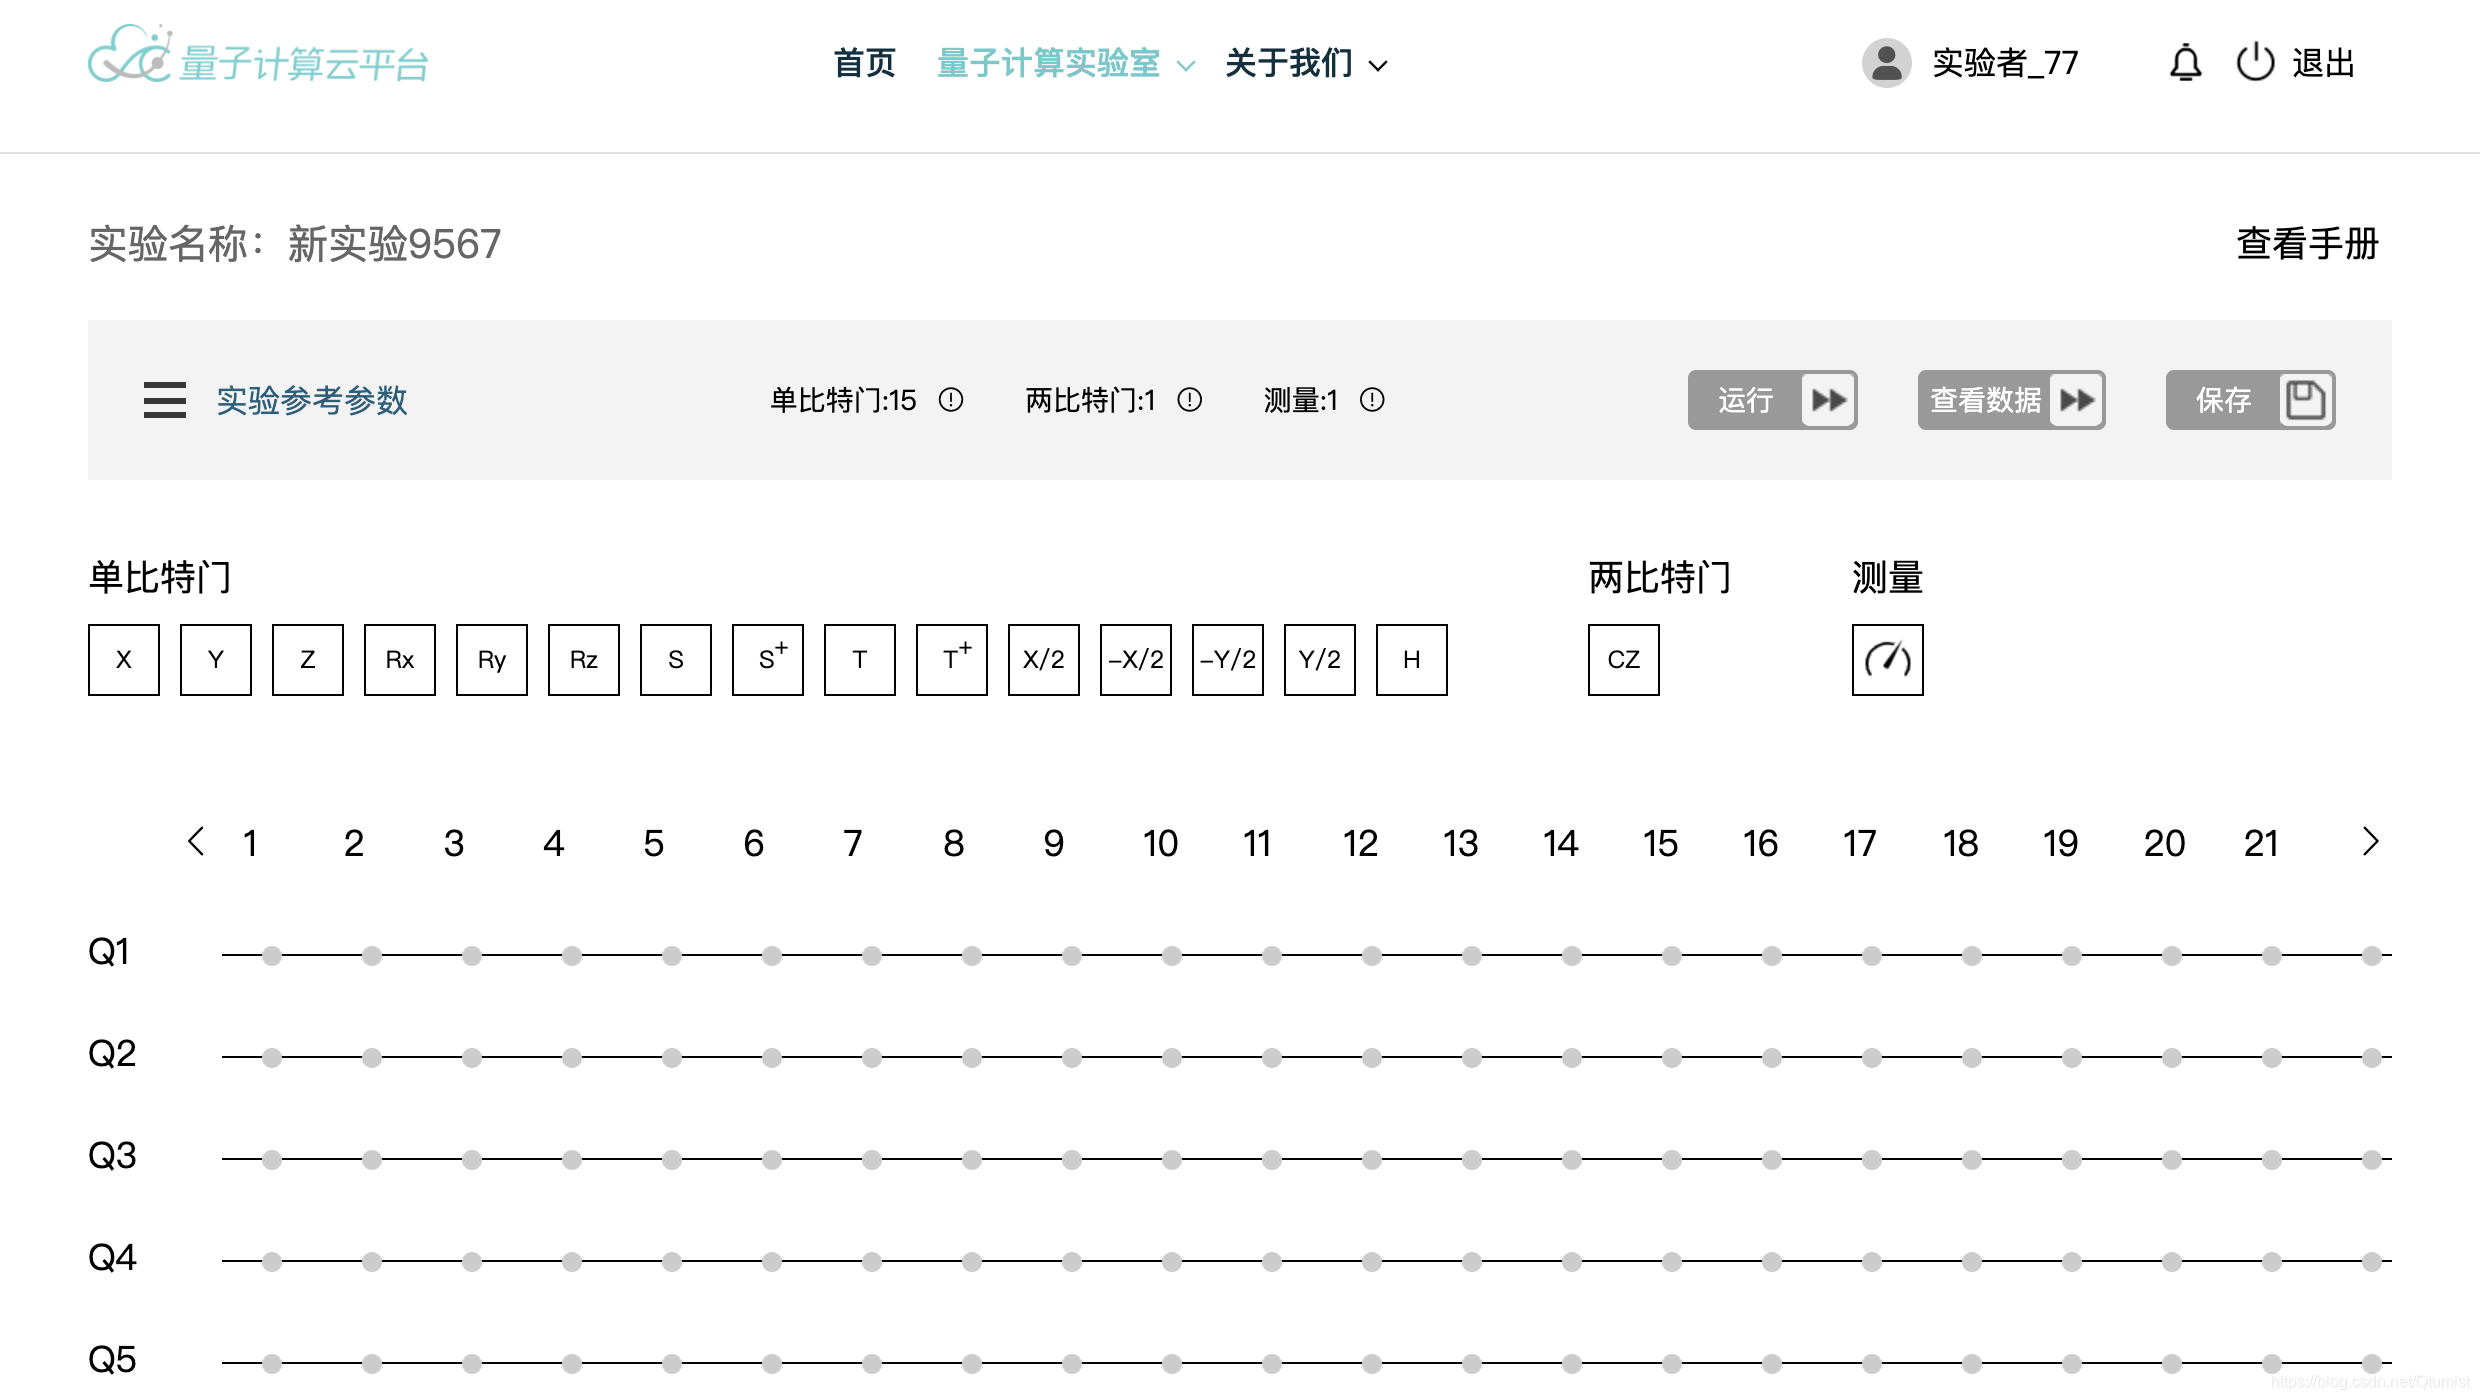Image resolution: width=2480 pixels, height=1400 pixels.
Task: Choose the X/2 gate
Action: tap(1043, 659)
